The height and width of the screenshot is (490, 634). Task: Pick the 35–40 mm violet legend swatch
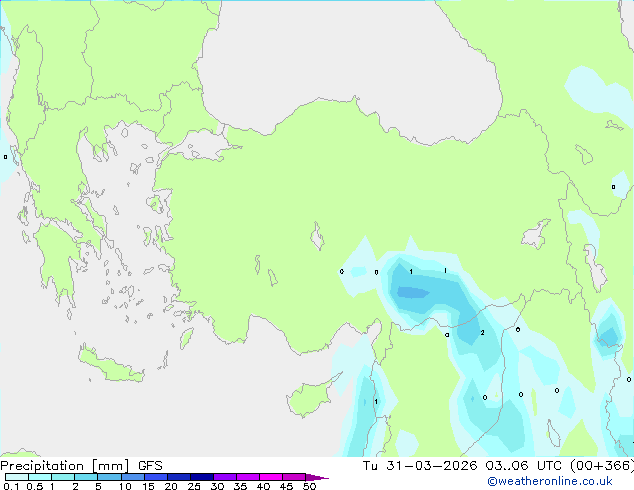247,477
